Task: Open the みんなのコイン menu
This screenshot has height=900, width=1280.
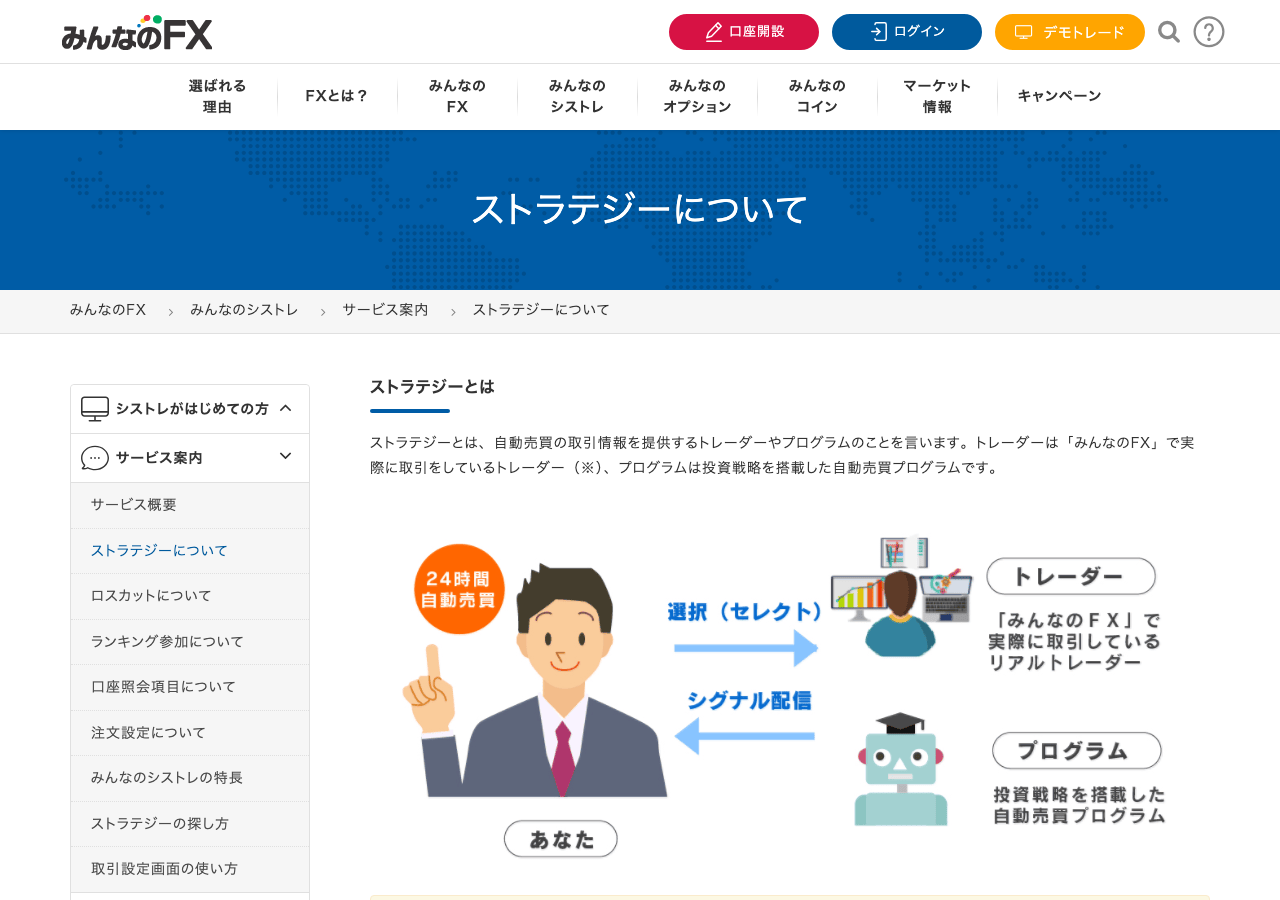Action: coord(817,96)
